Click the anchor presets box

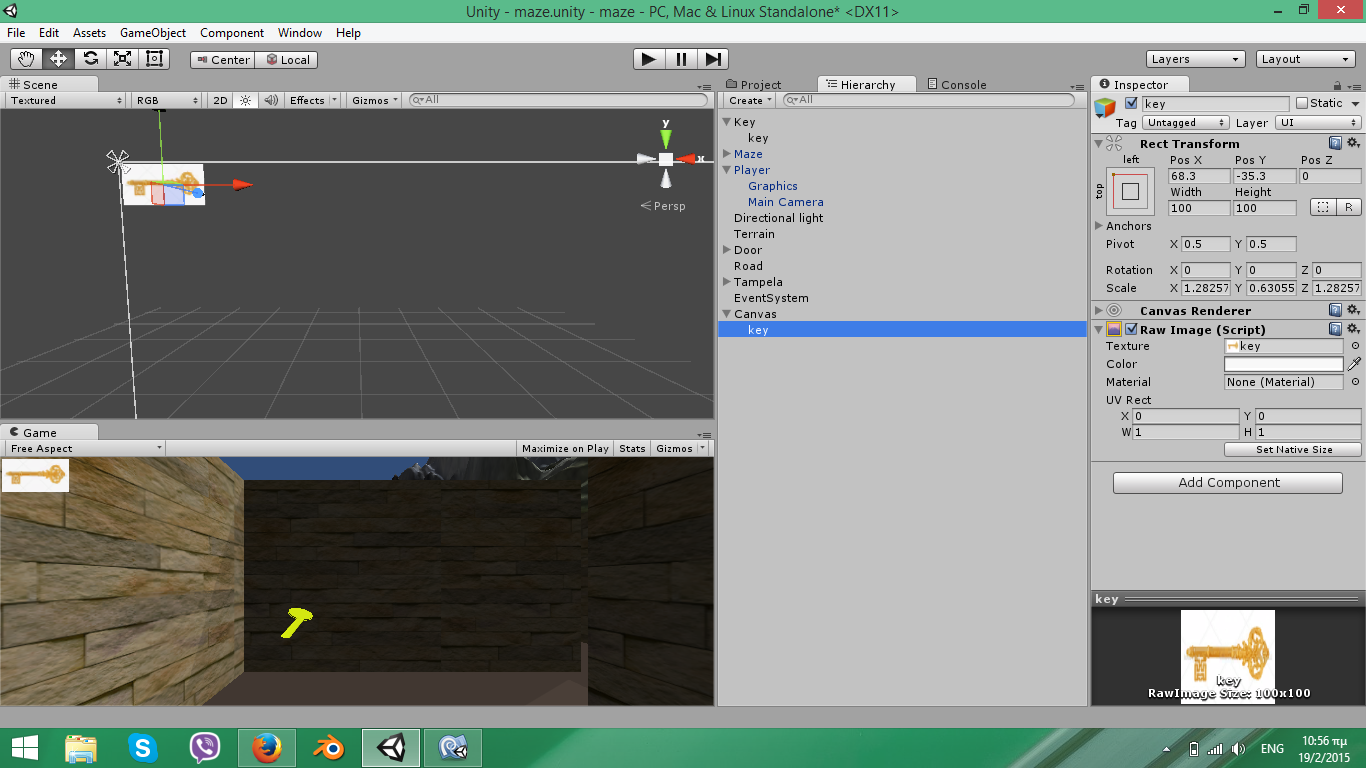click(x=1130, y=191)
